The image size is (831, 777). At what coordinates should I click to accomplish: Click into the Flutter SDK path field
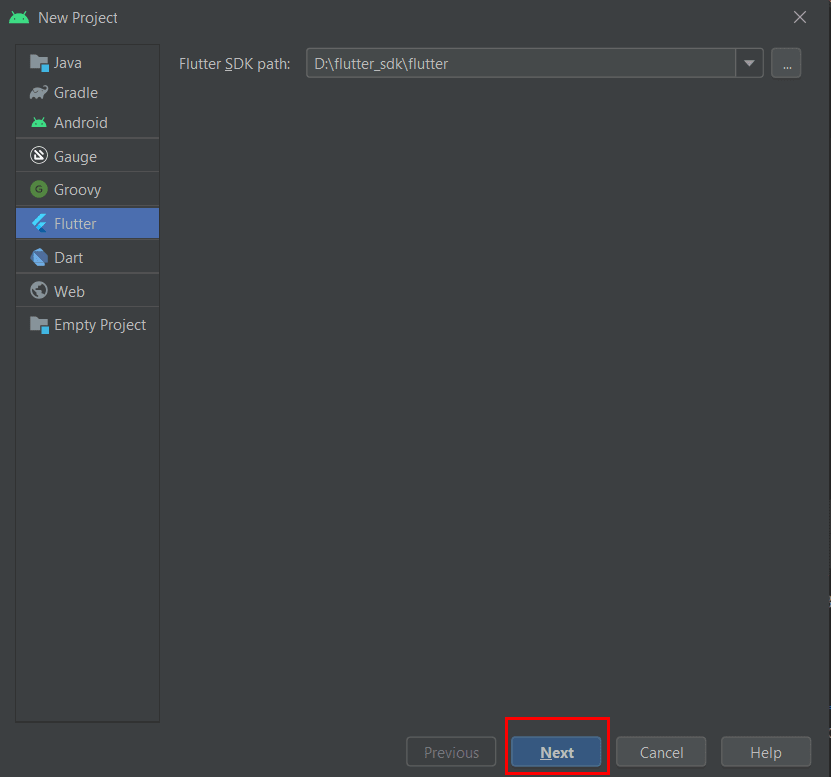click(521, 64)
